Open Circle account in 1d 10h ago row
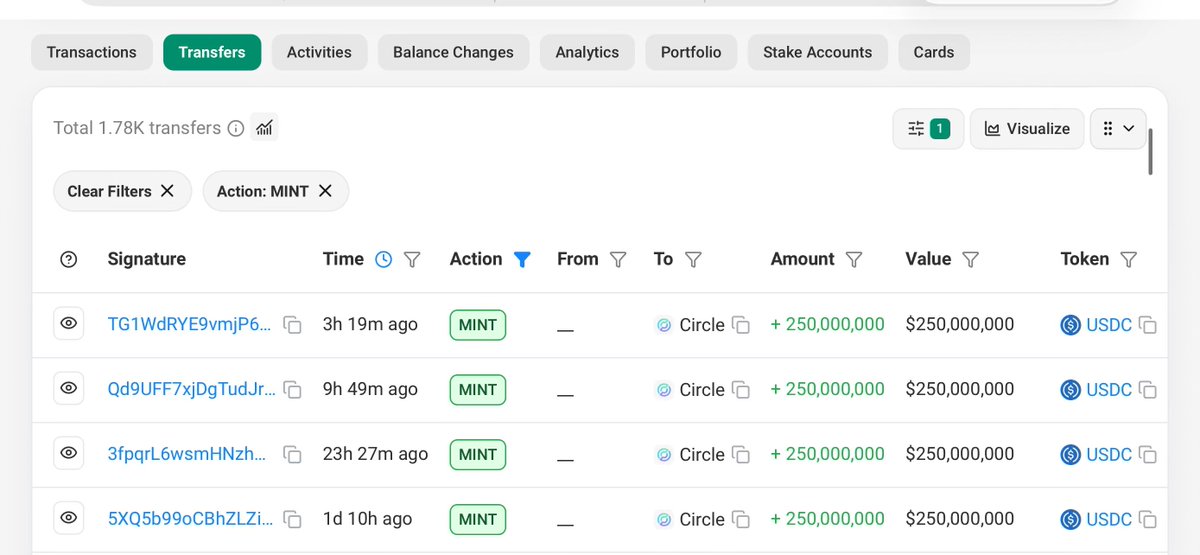 tap(701, 520)
